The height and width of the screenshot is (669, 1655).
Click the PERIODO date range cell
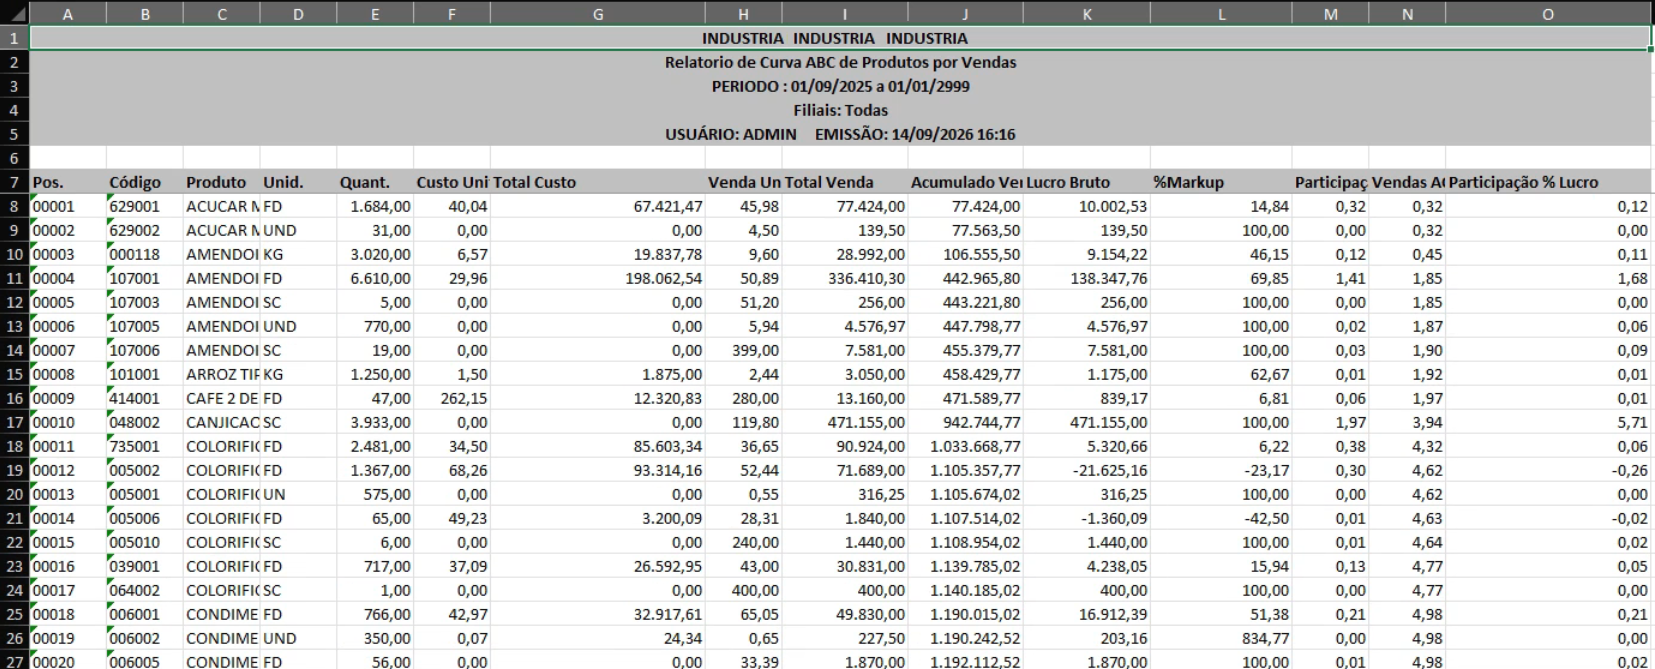pos(840,86)
